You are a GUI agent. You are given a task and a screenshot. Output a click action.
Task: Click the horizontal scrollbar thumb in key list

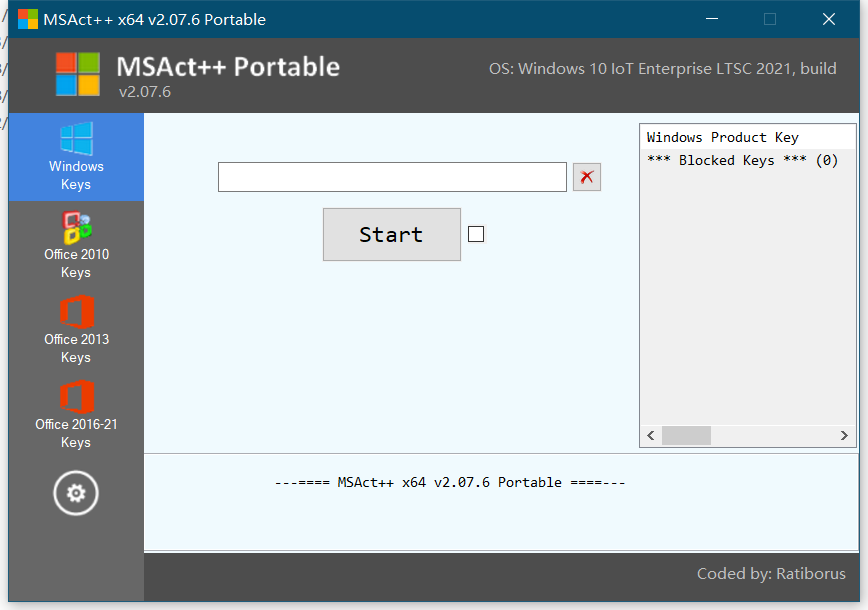686,435
